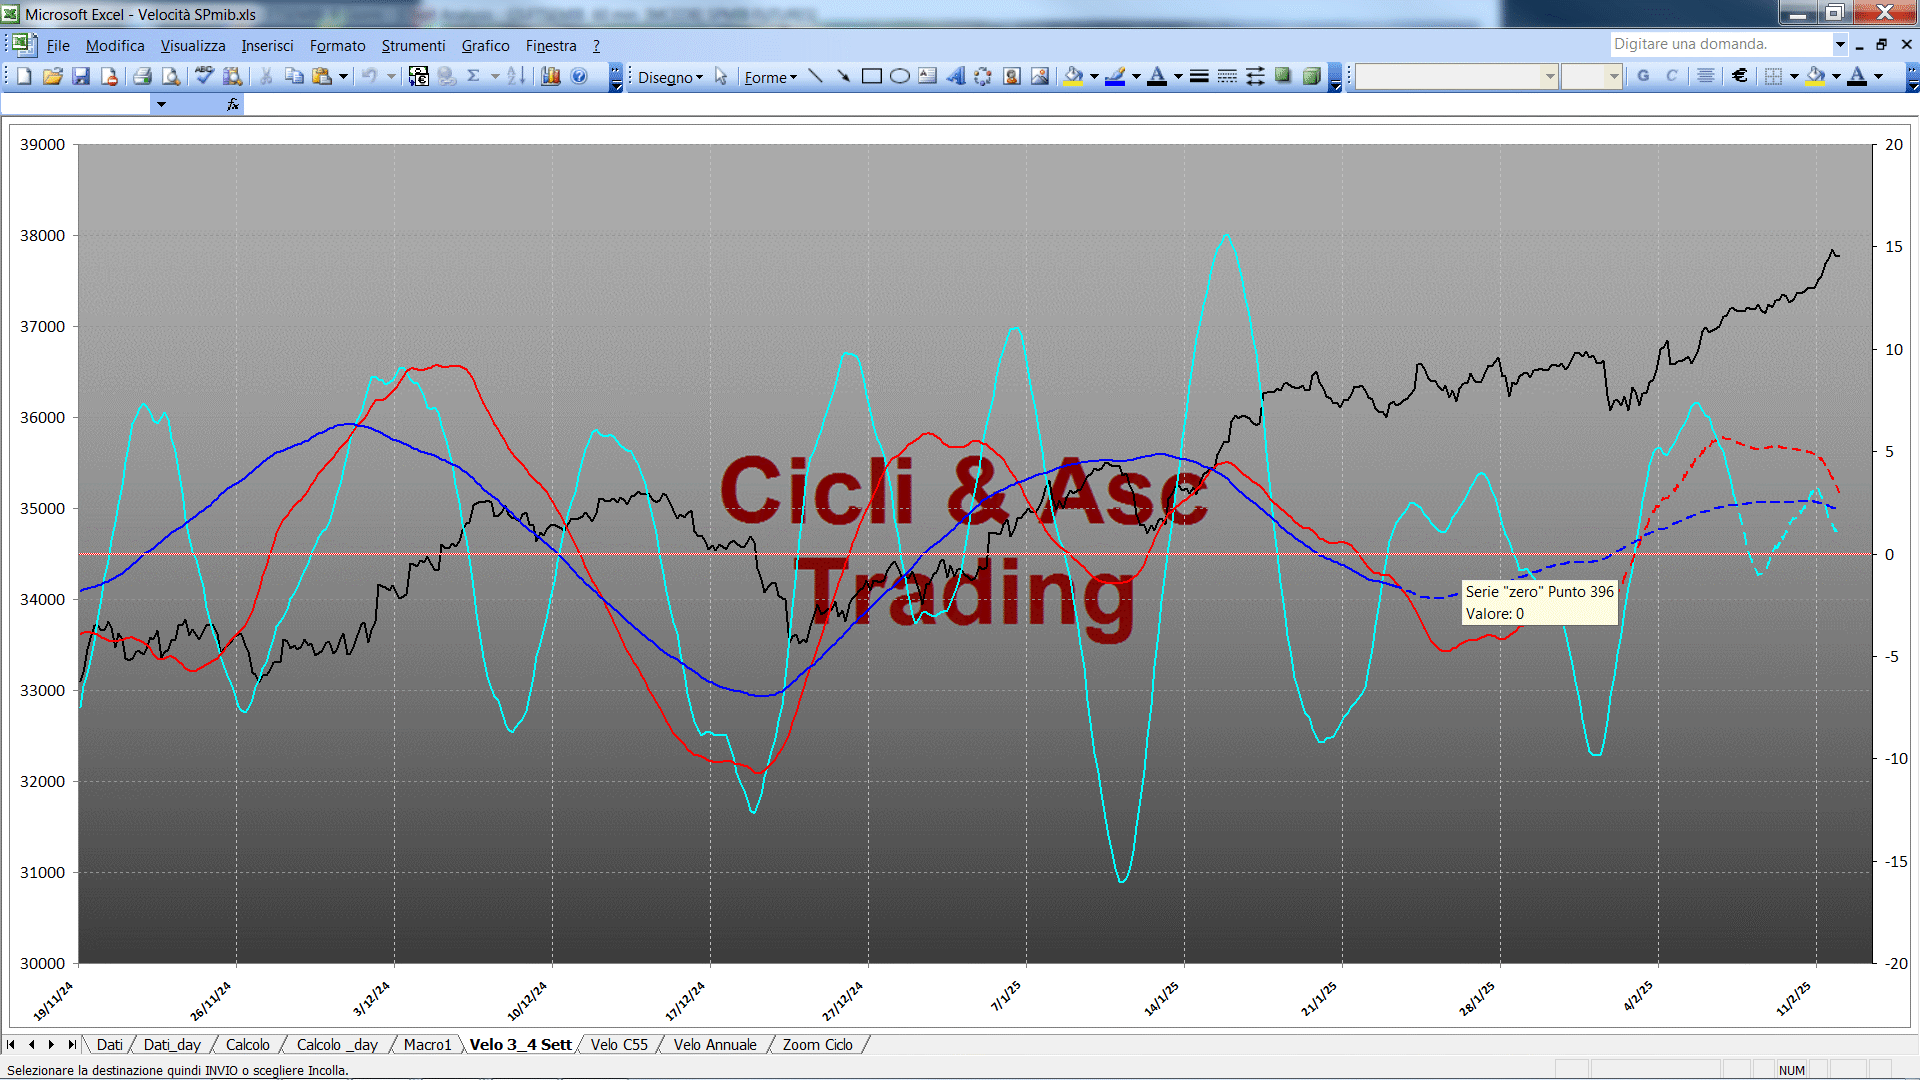Click the Undo arrow icon
This screenshot has height=1080, width=1920.
point(369,76)
